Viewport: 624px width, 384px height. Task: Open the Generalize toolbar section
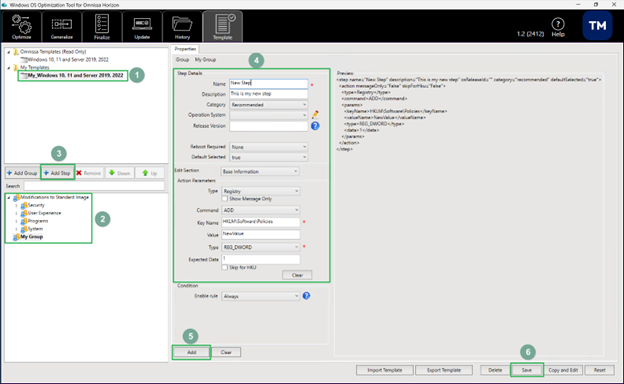click(62, 26)
